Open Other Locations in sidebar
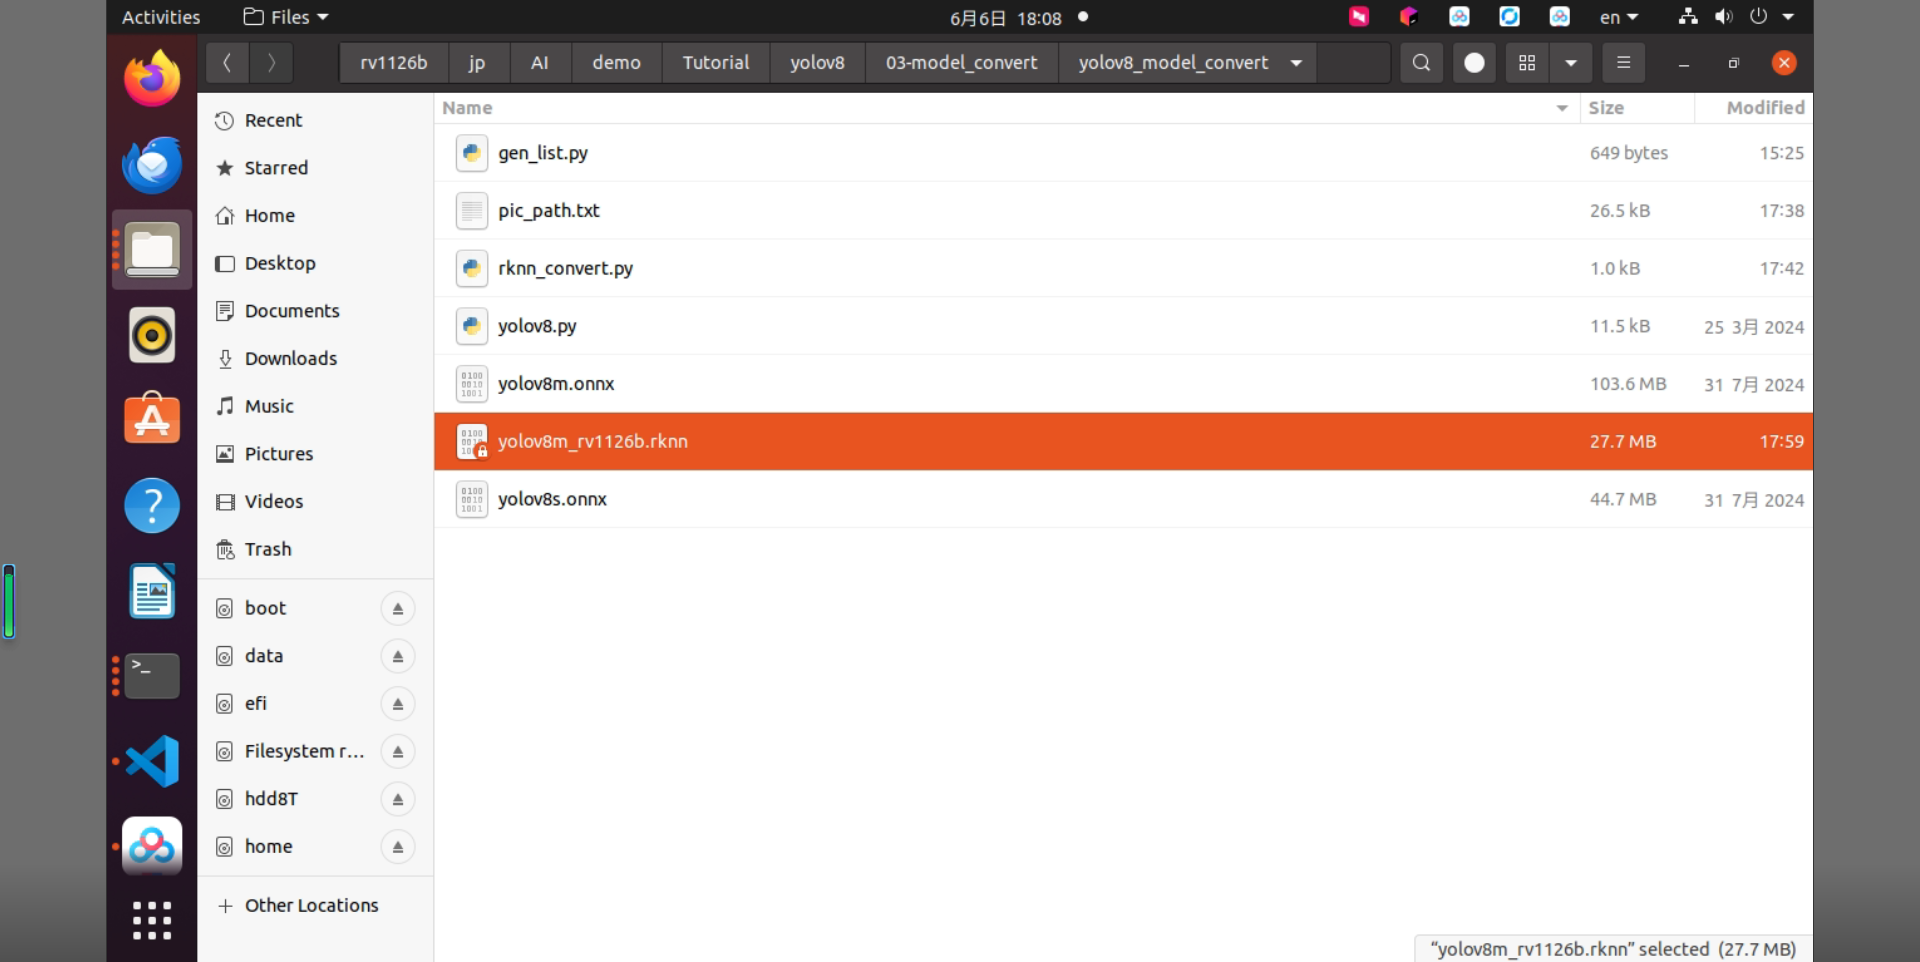Viewport: 1920px width, 962px height. point(311,905)
